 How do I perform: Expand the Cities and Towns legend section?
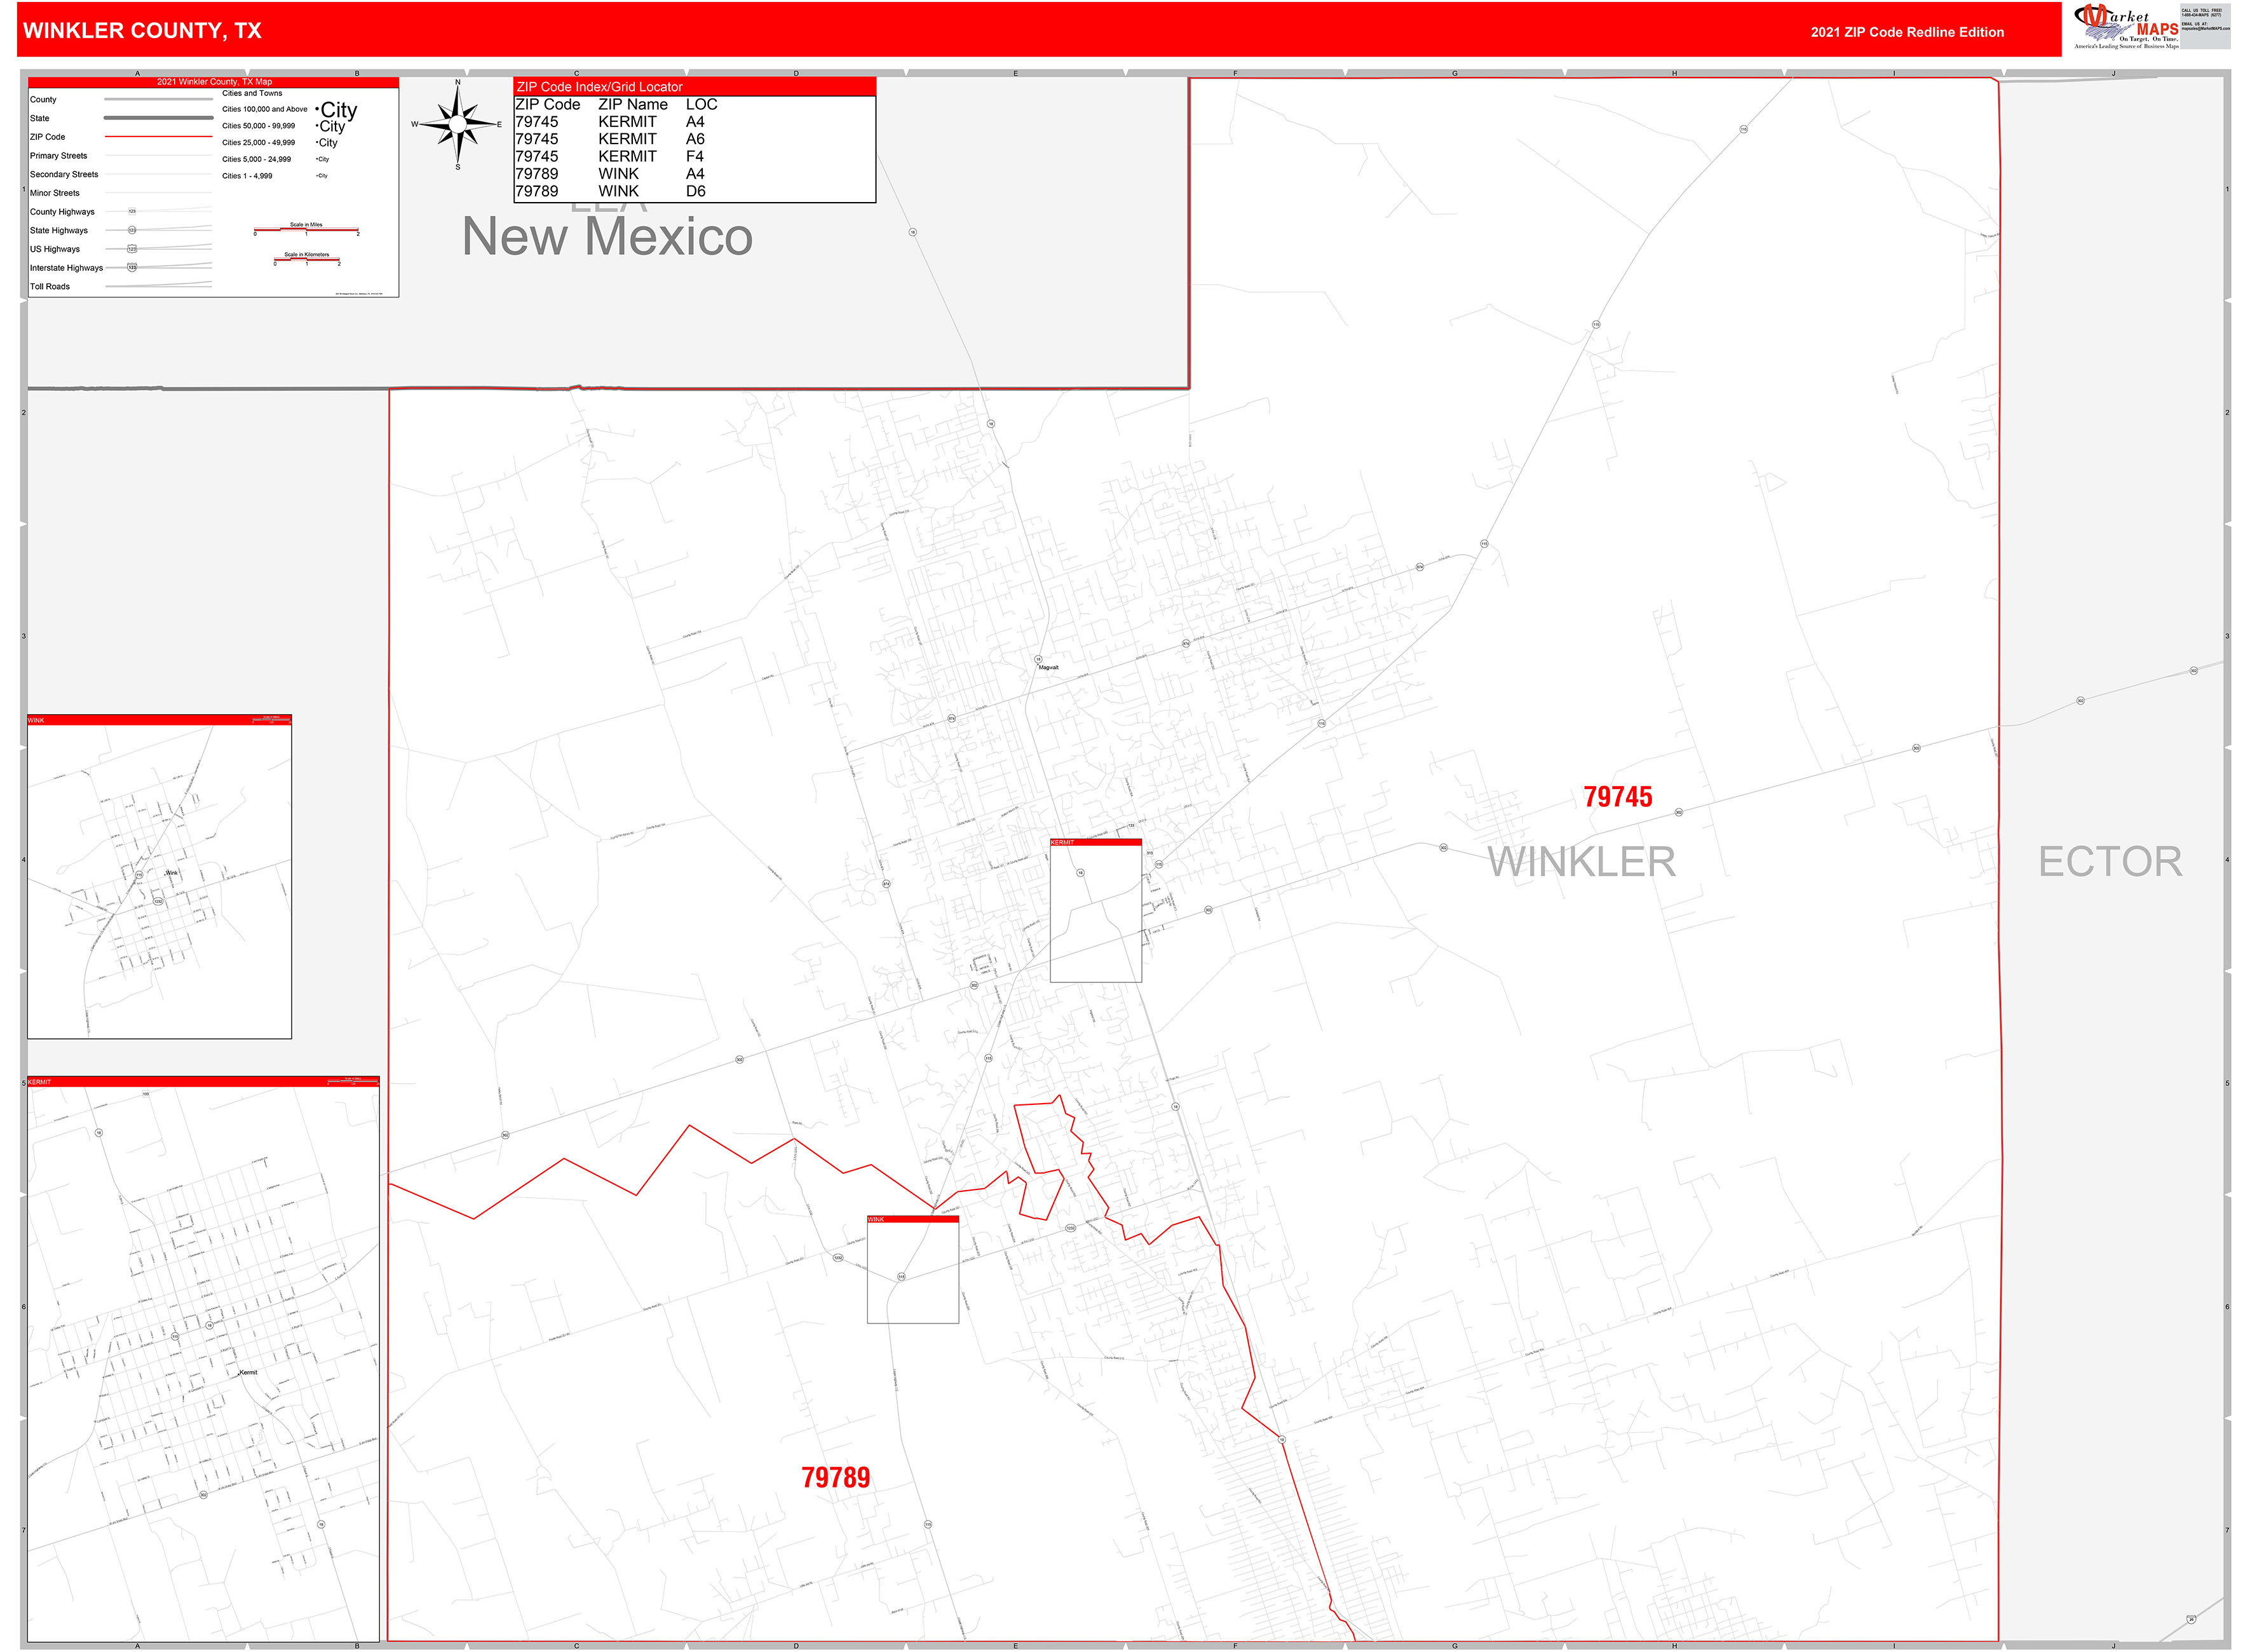coord(252,92)
